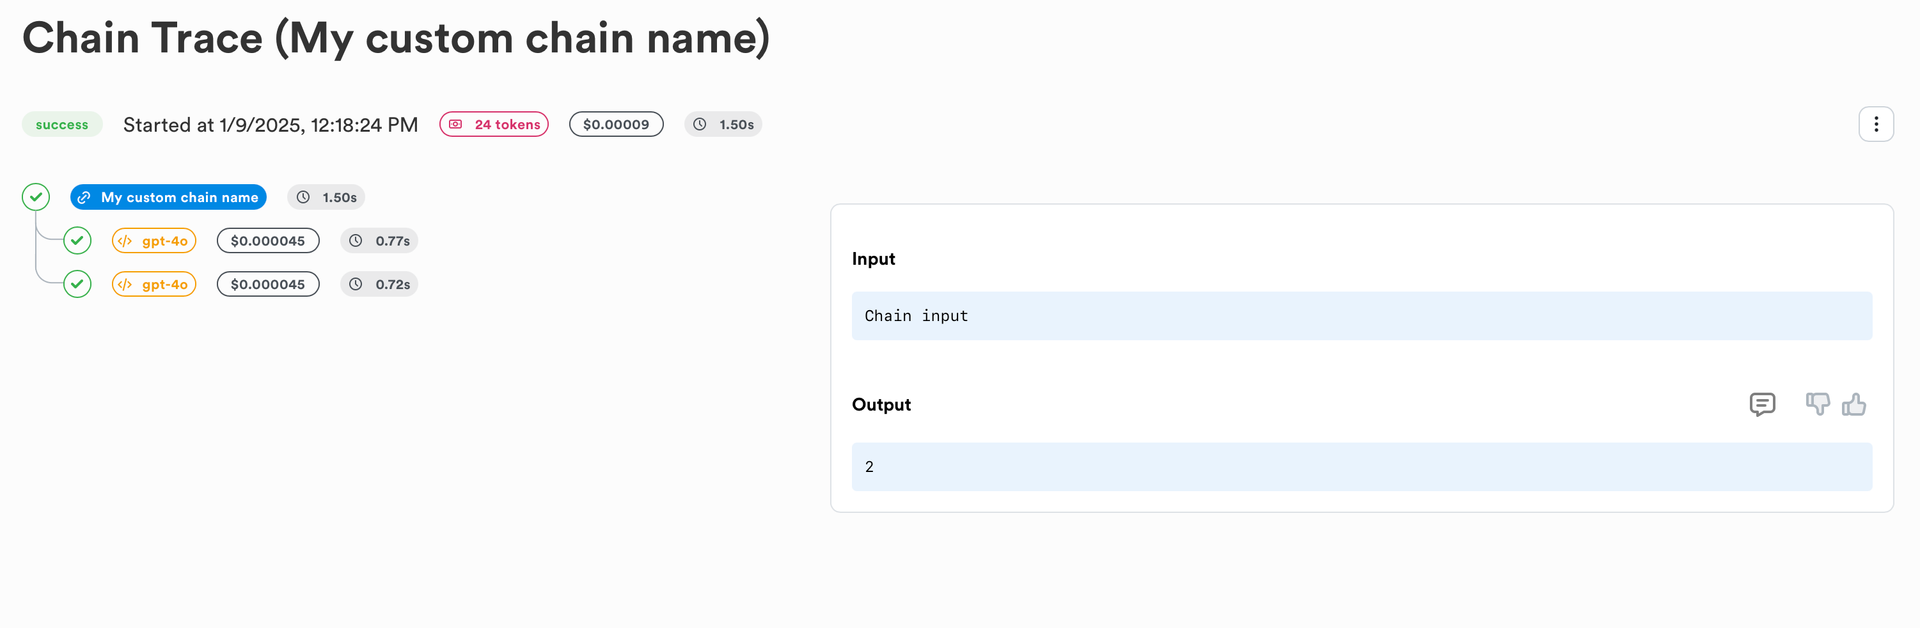Click the Output value box showing 2

click(1361, 467)
